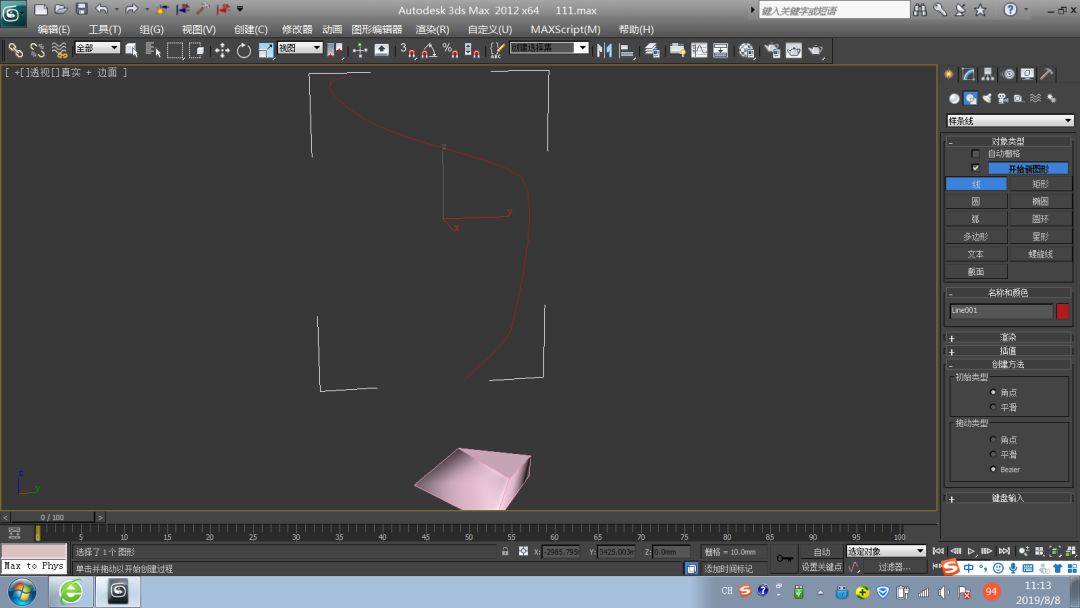This screenshot has height=608, width=1080.
Task: Expand the 渲染 rollout
Action: pyautogui.click(x=1008, y=337)
